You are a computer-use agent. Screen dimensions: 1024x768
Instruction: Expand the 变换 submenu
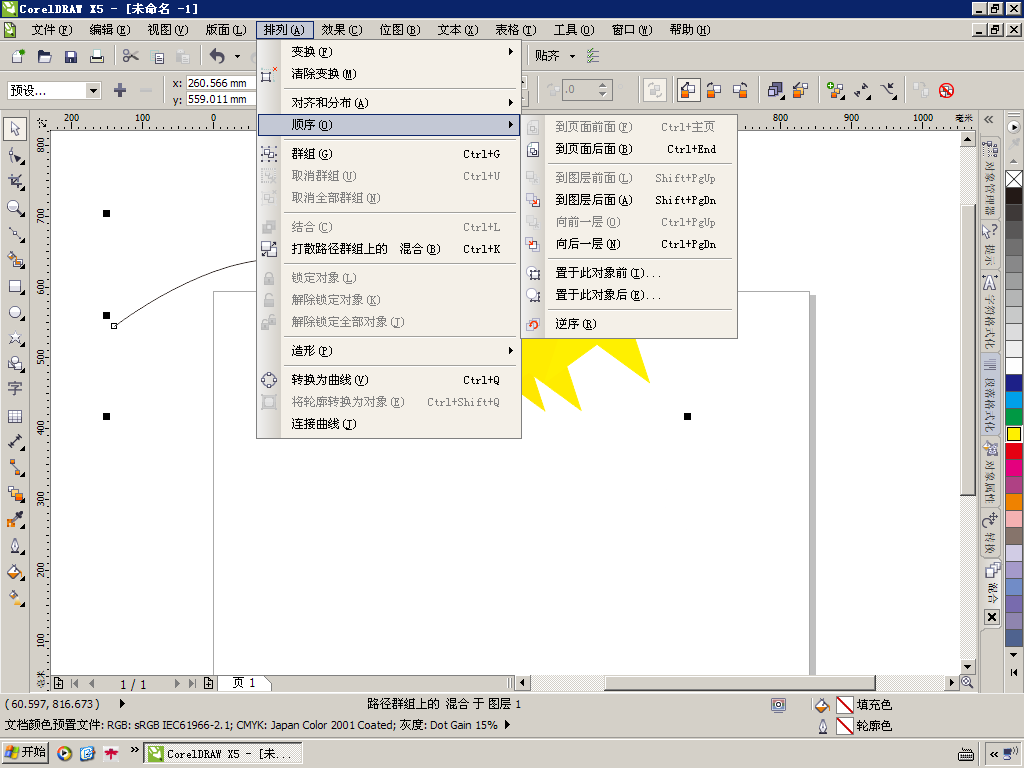coord(389,52)
